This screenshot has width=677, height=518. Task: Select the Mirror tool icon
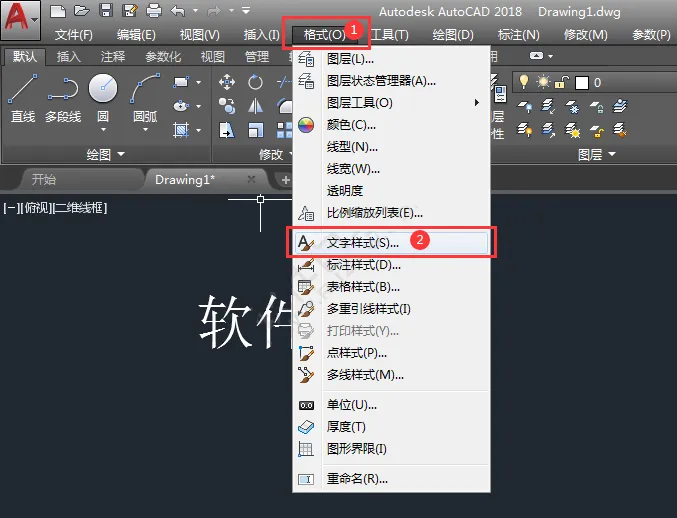point(255,106)
